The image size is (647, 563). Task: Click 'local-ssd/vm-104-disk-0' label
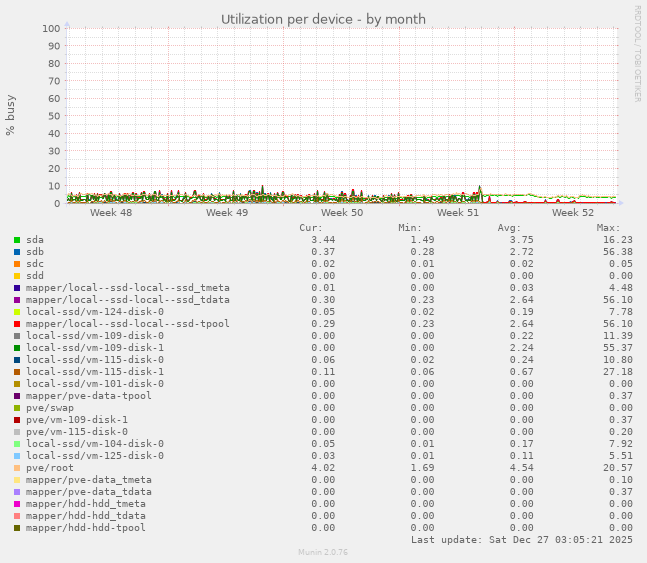95,444
